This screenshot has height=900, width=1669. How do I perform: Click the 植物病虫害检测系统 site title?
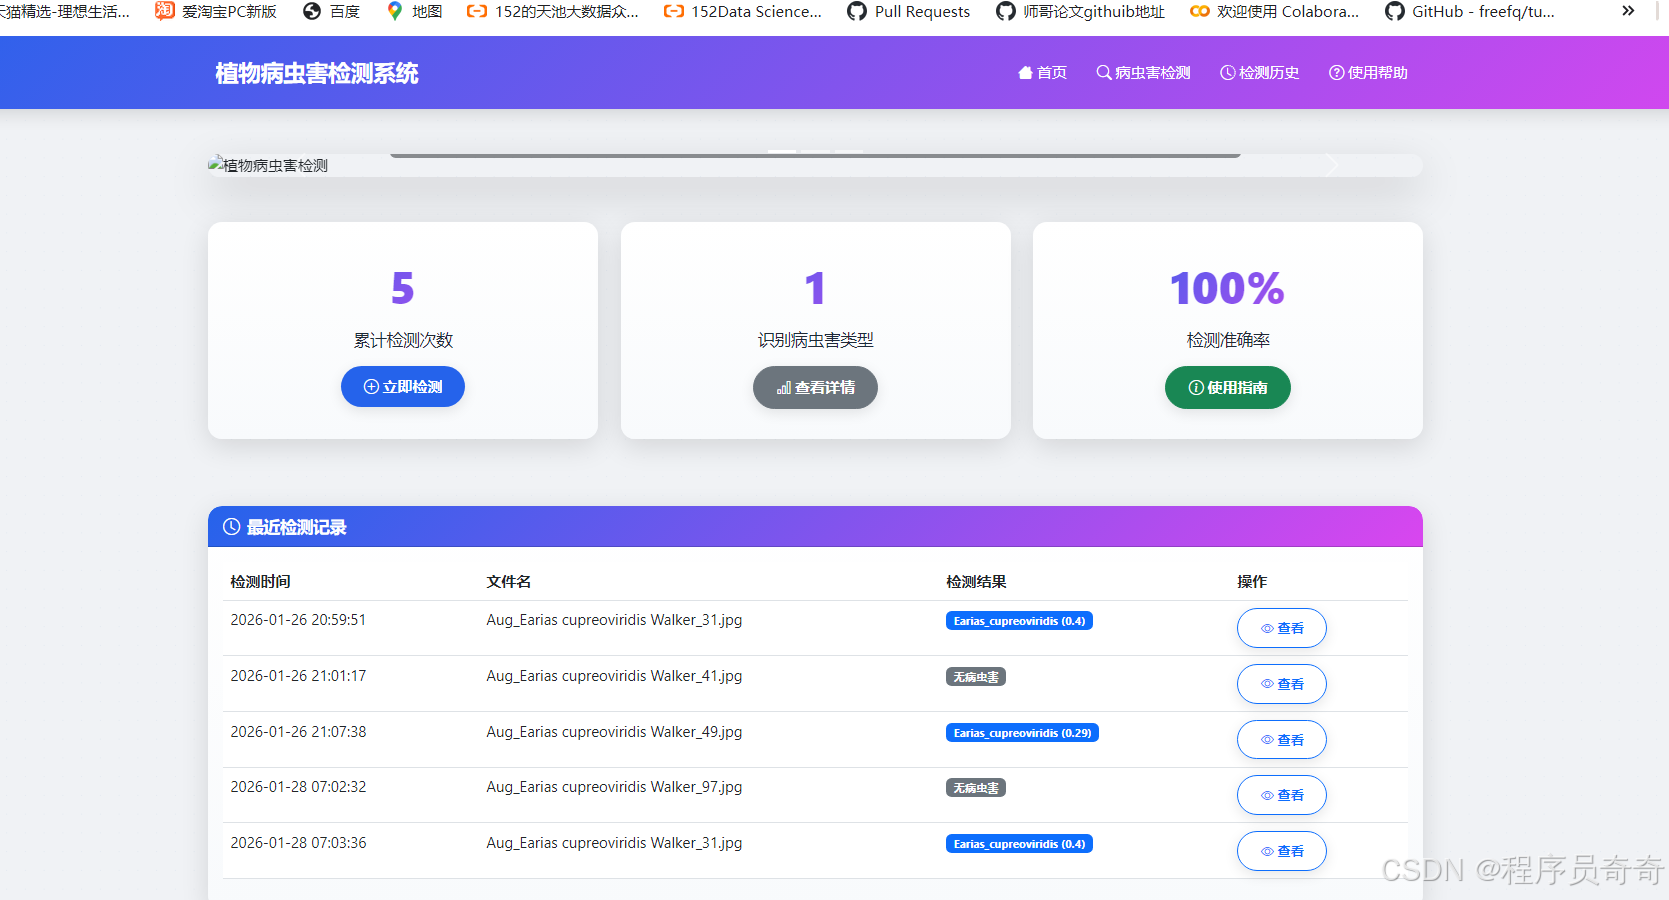tap(317, 73)
